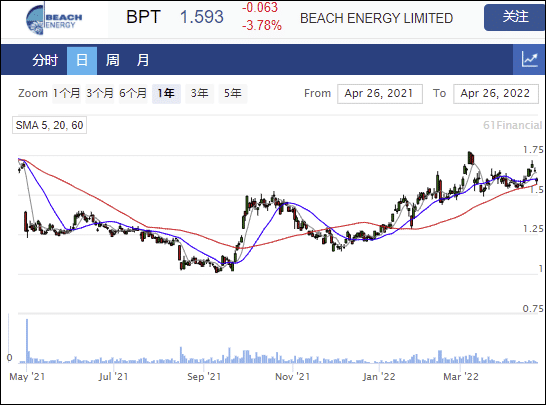Click the May '21 axis label

(27, 376)
